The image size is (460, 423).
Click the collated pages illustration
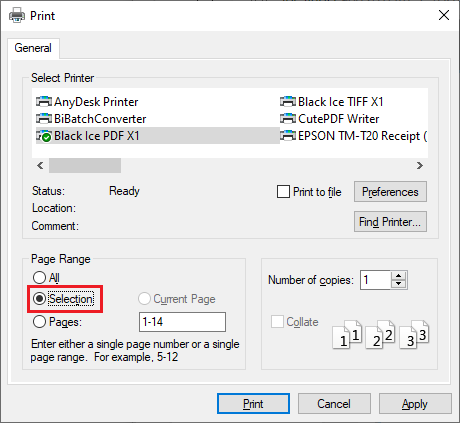(x=381, y=334)
